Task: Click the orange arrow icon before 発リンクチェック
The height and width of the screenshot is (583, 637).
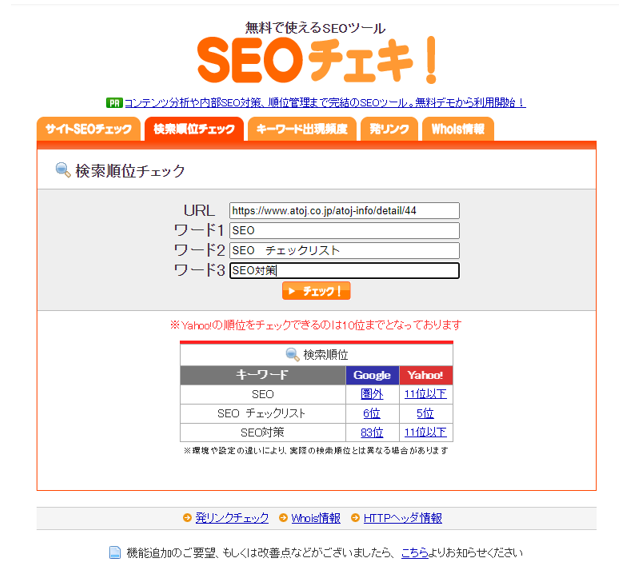Action: [187, 518]
